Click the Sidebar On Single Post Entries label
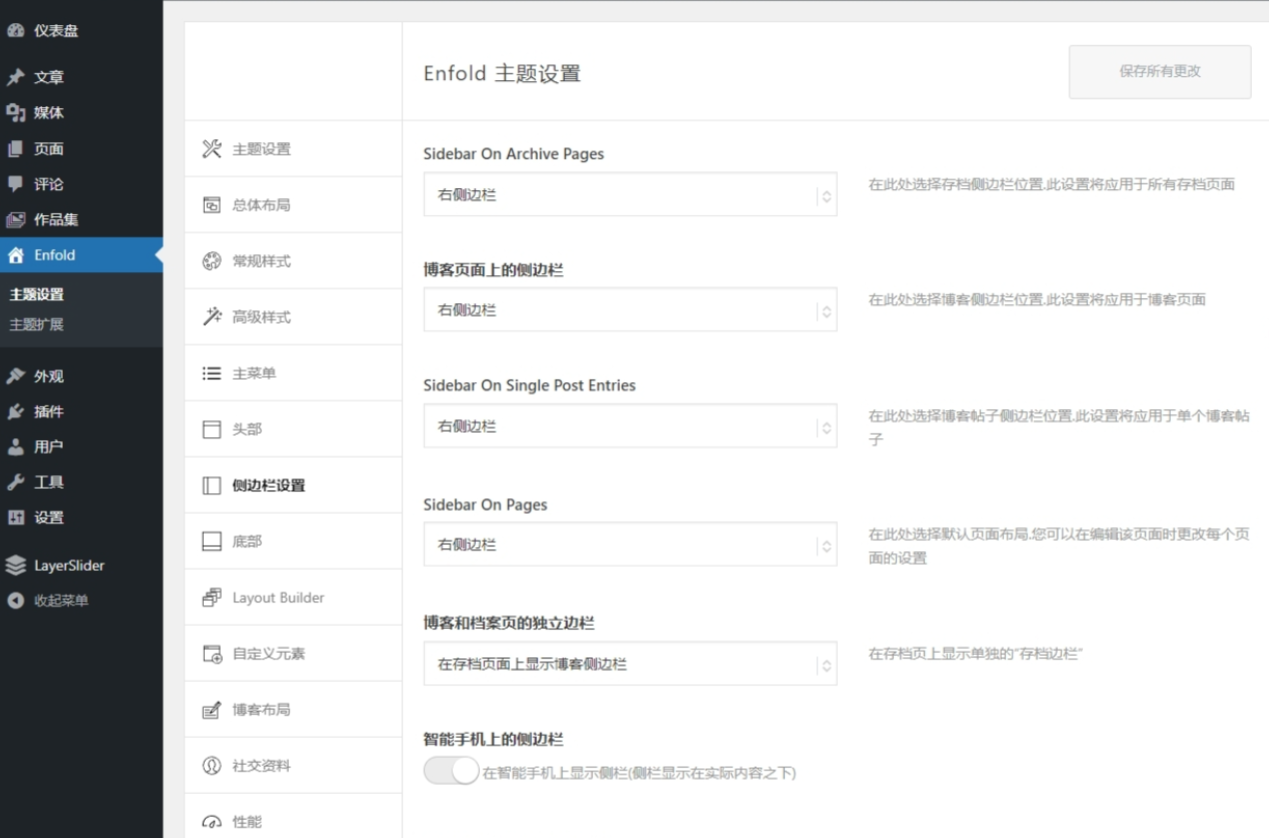 click(x=530, y=385)
